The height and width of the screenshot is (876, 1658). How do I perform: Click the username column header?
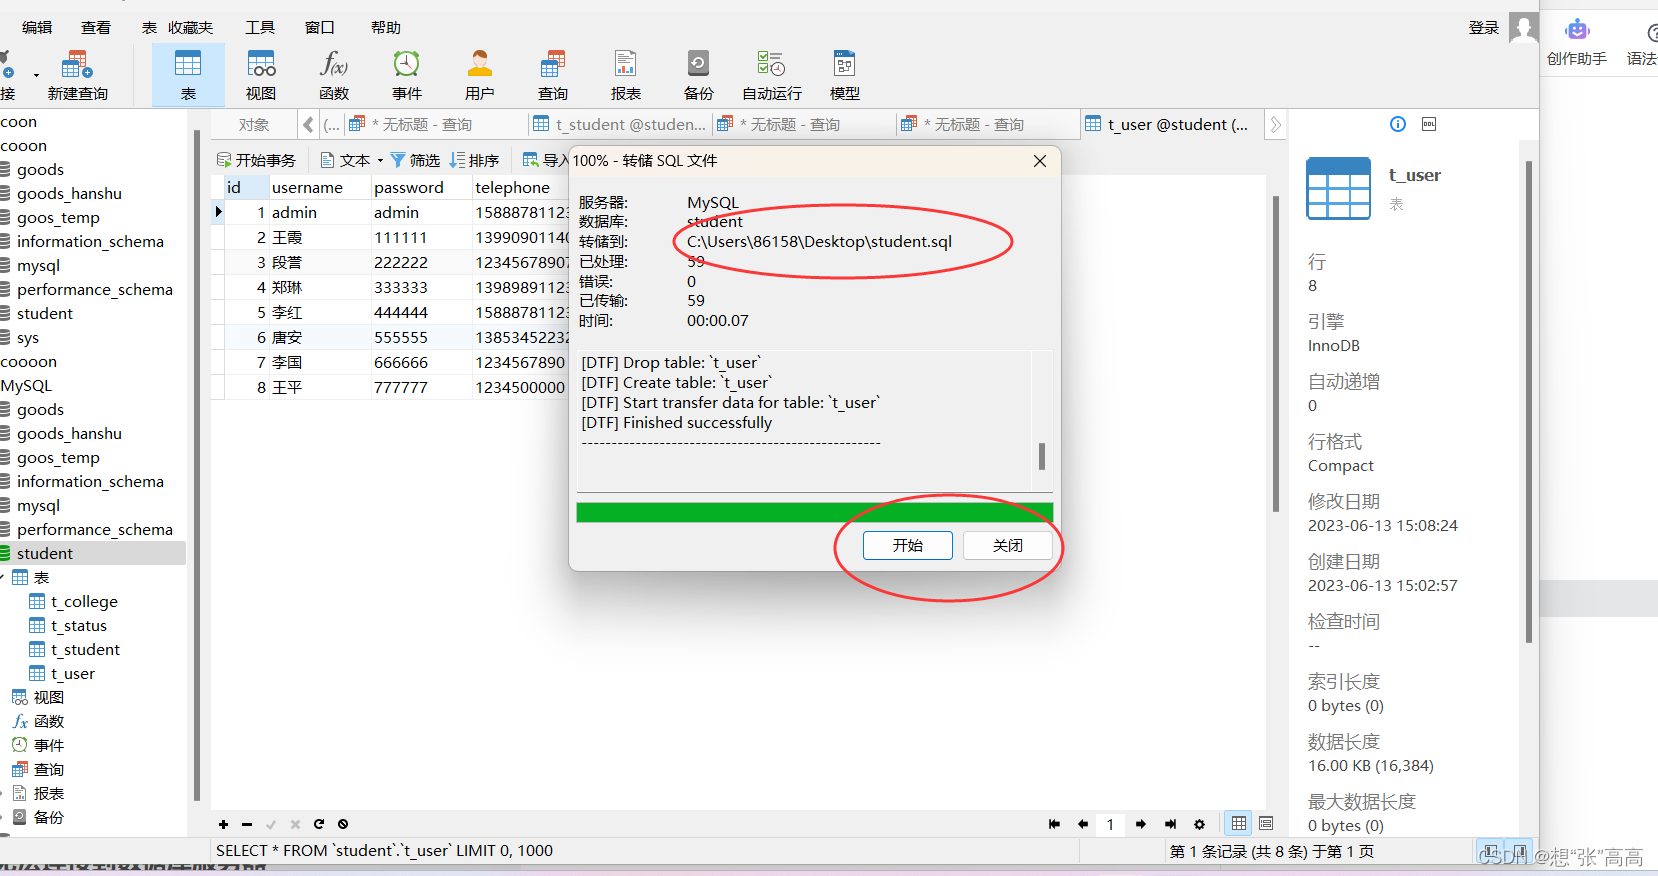(x=319, y=187)
